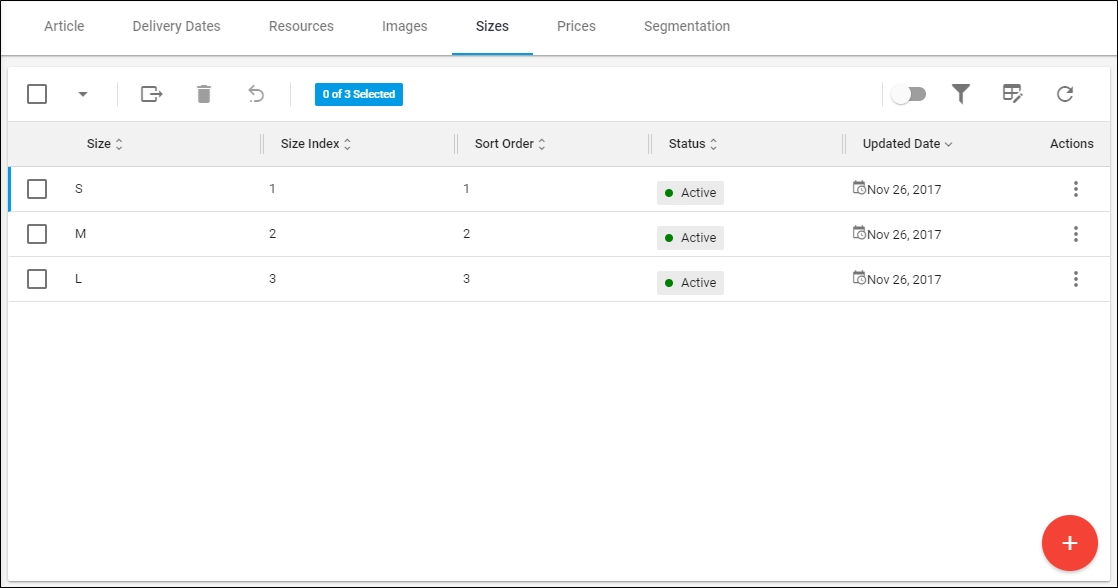This screenshot has height=588, width=1118.
Task: Click the Active status in the S row
Action: pyautogui.click(x=690, y=192)
